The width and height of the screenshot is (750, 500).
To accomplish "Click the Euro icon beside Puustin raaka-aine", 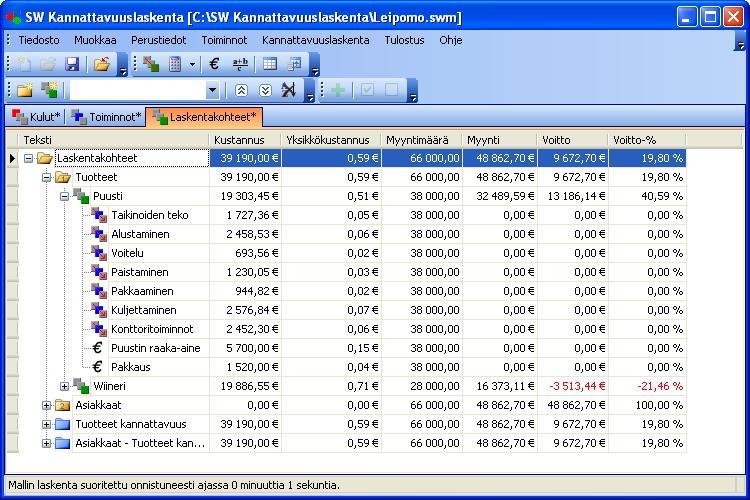I will tap(98, 348).
